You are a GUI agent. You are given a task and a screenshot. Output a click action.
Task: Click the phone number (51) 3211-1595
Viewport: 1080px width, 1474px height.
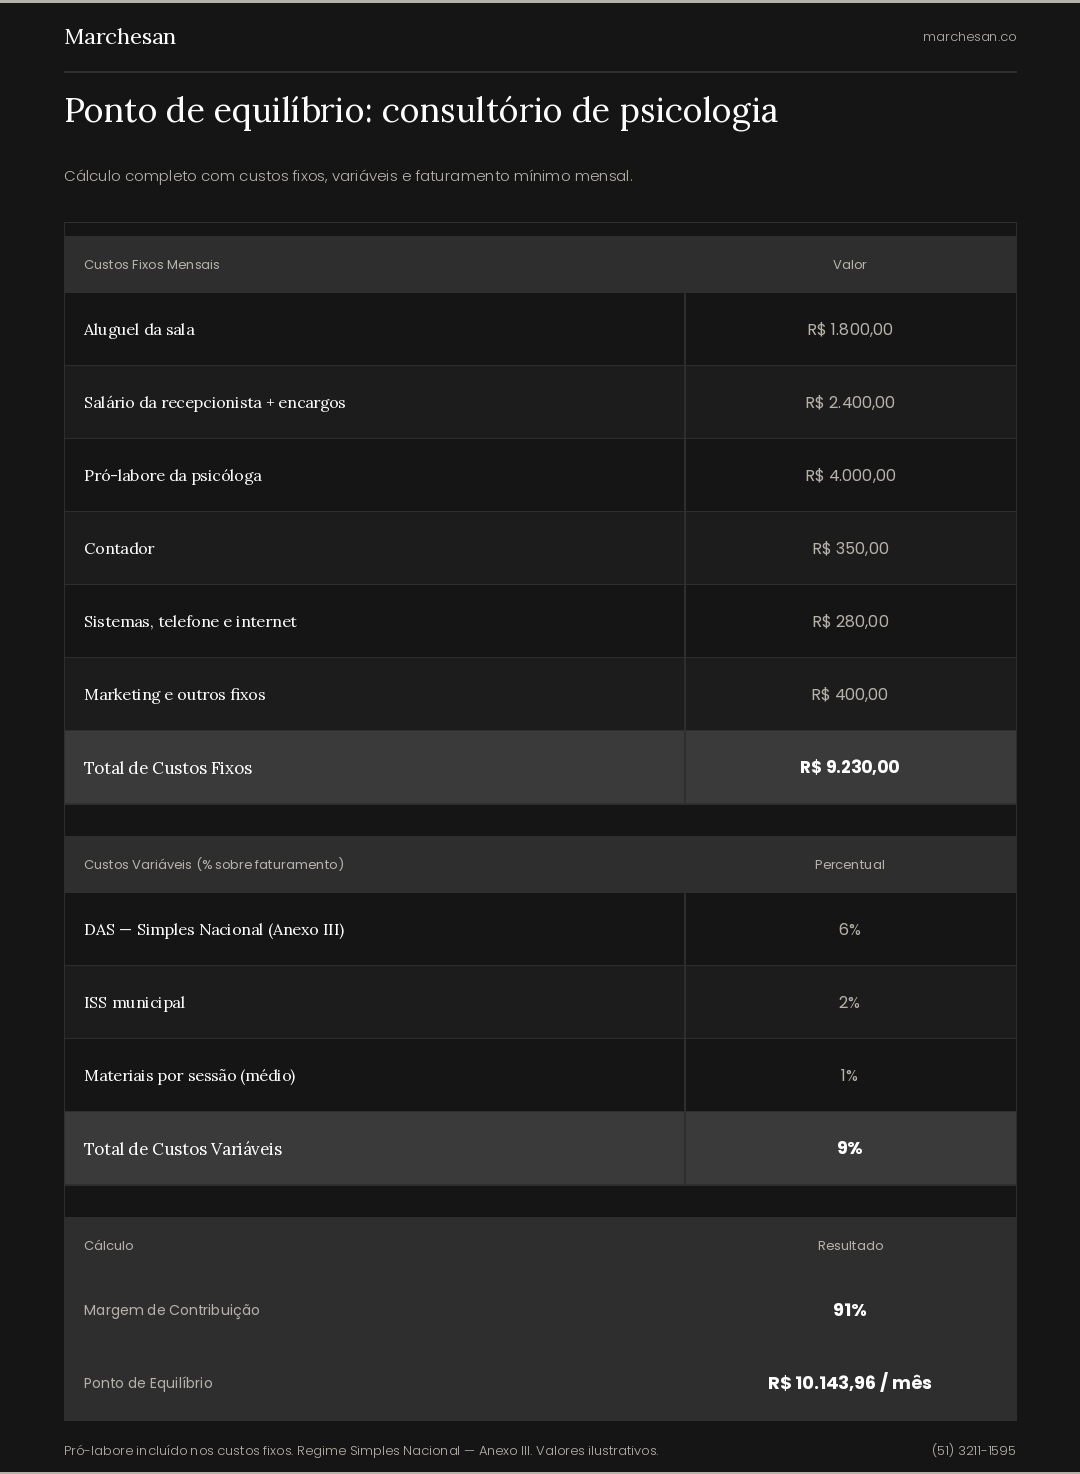[x=973, y=1450]
